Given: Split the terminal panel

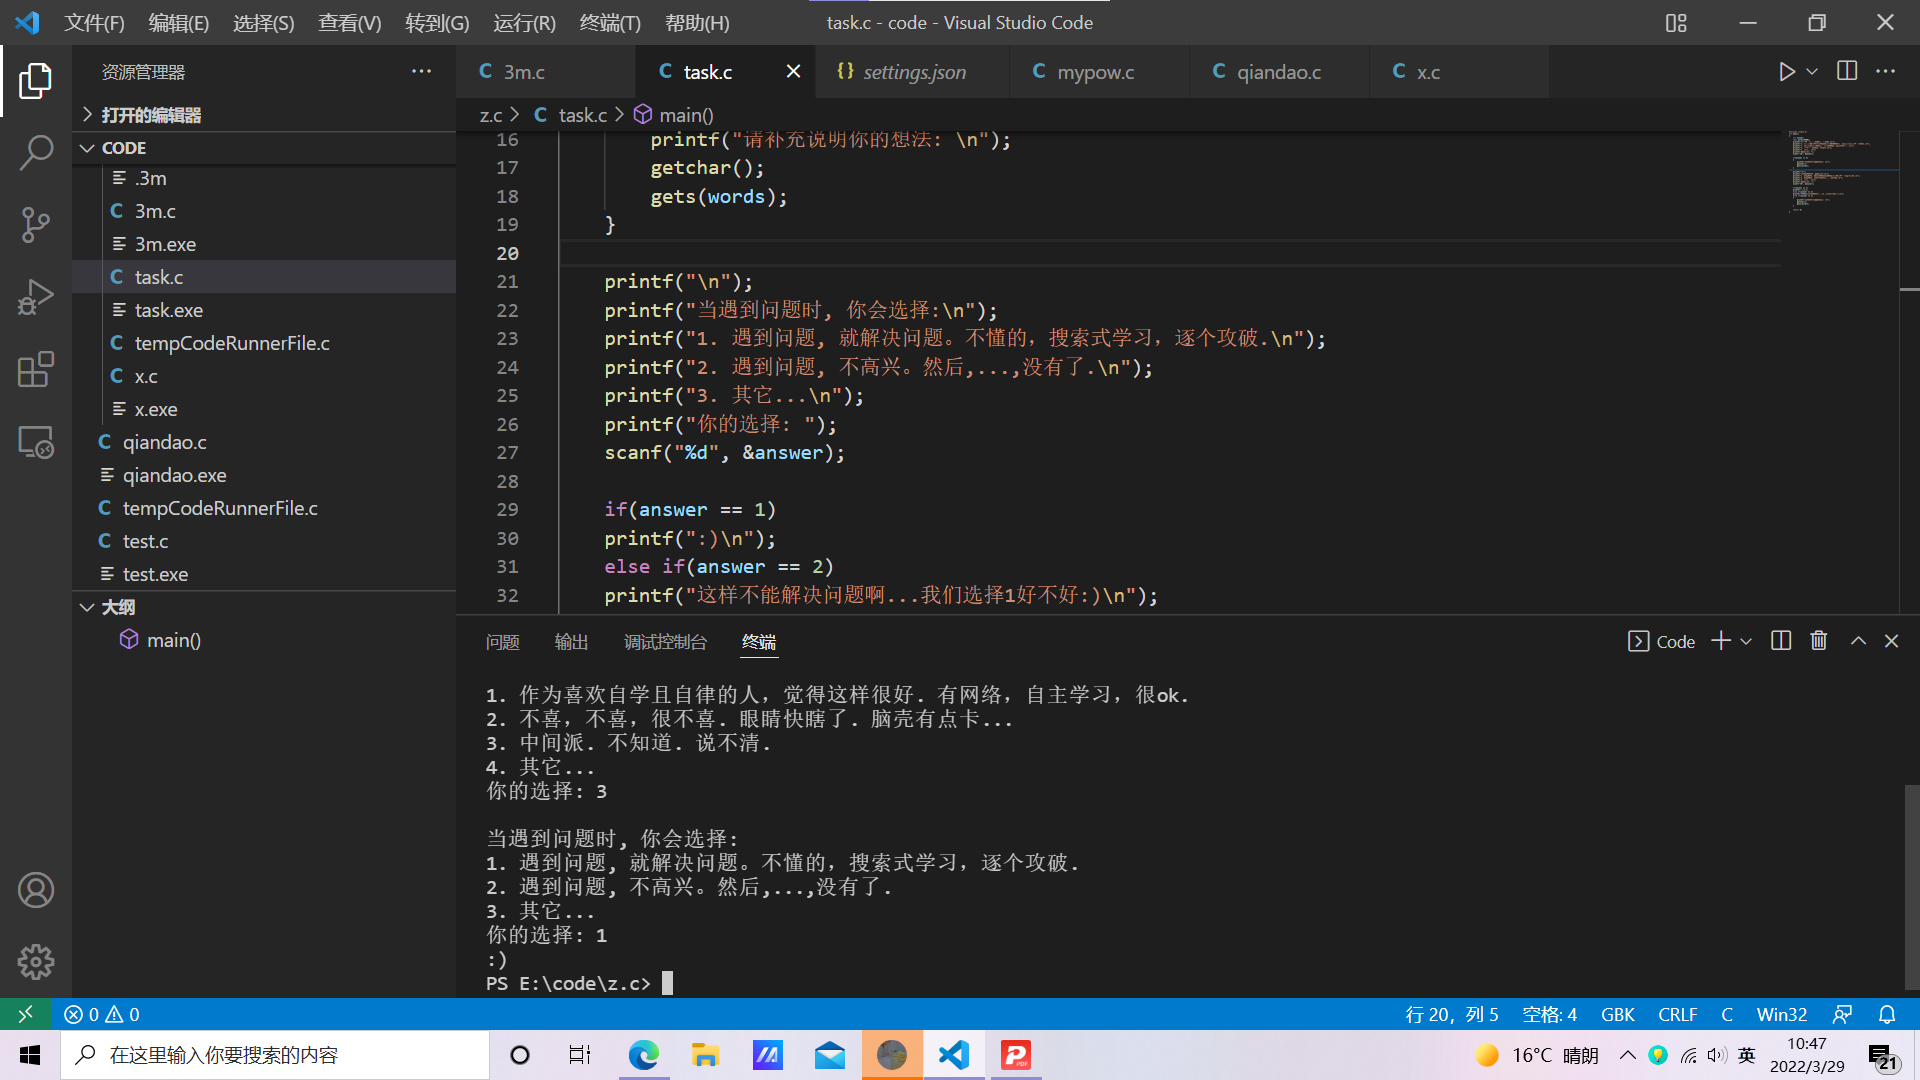Looking at the screenshot, I should [1781, 641].
